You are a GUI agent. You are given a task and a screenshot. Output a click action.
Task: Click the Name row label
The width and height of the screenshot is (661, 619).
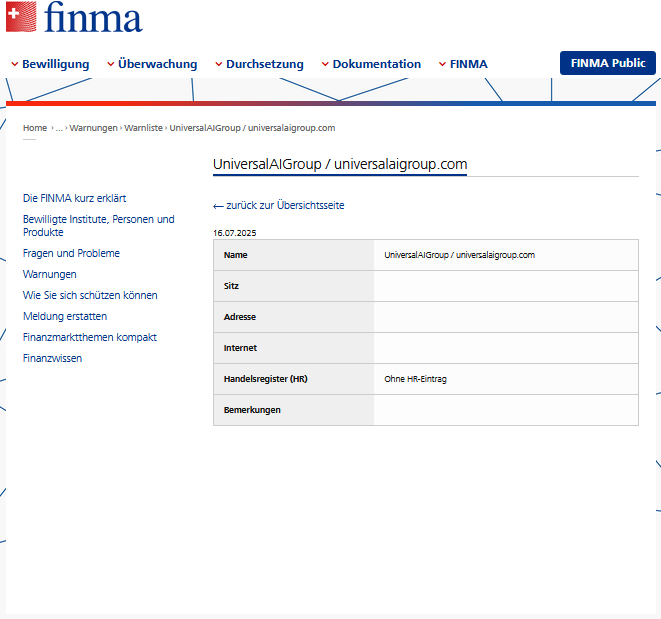[x=236, y=255]
